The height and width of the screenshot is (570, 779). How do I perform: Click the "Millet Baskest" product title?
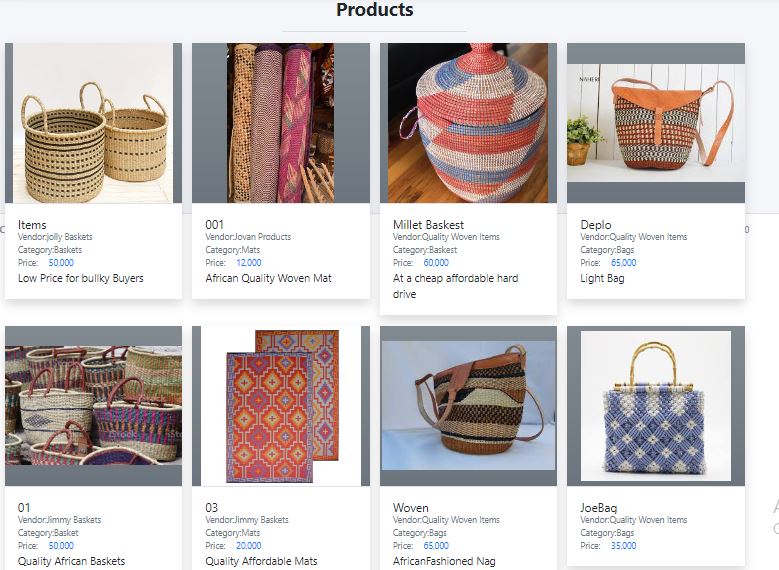pos(428,225)
